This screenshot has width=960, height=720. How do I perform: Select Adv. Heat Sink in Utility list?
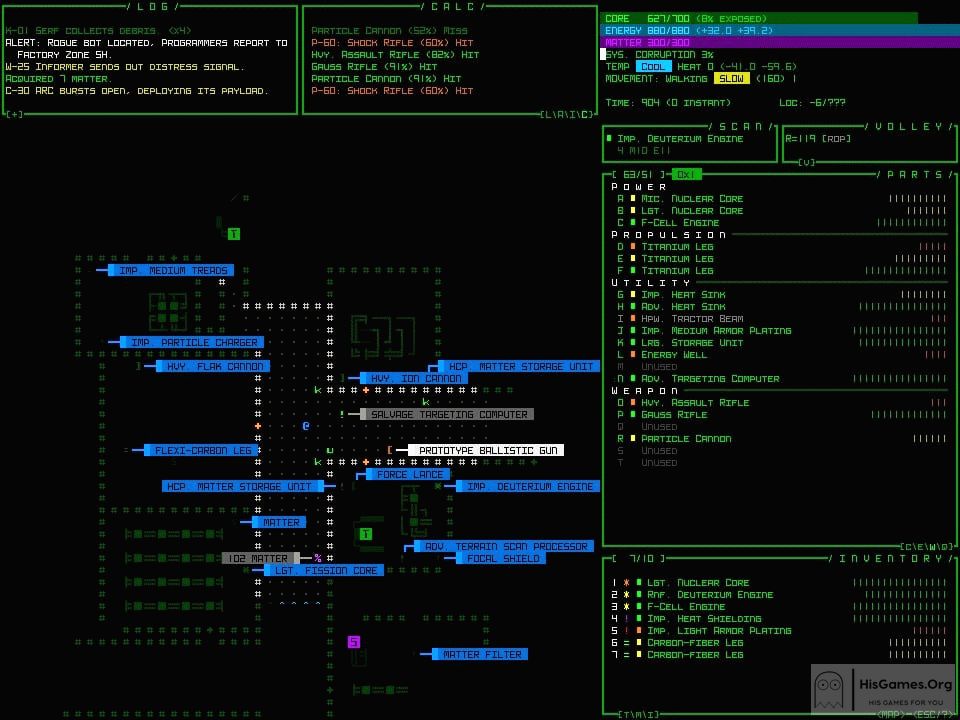[782, 306]
